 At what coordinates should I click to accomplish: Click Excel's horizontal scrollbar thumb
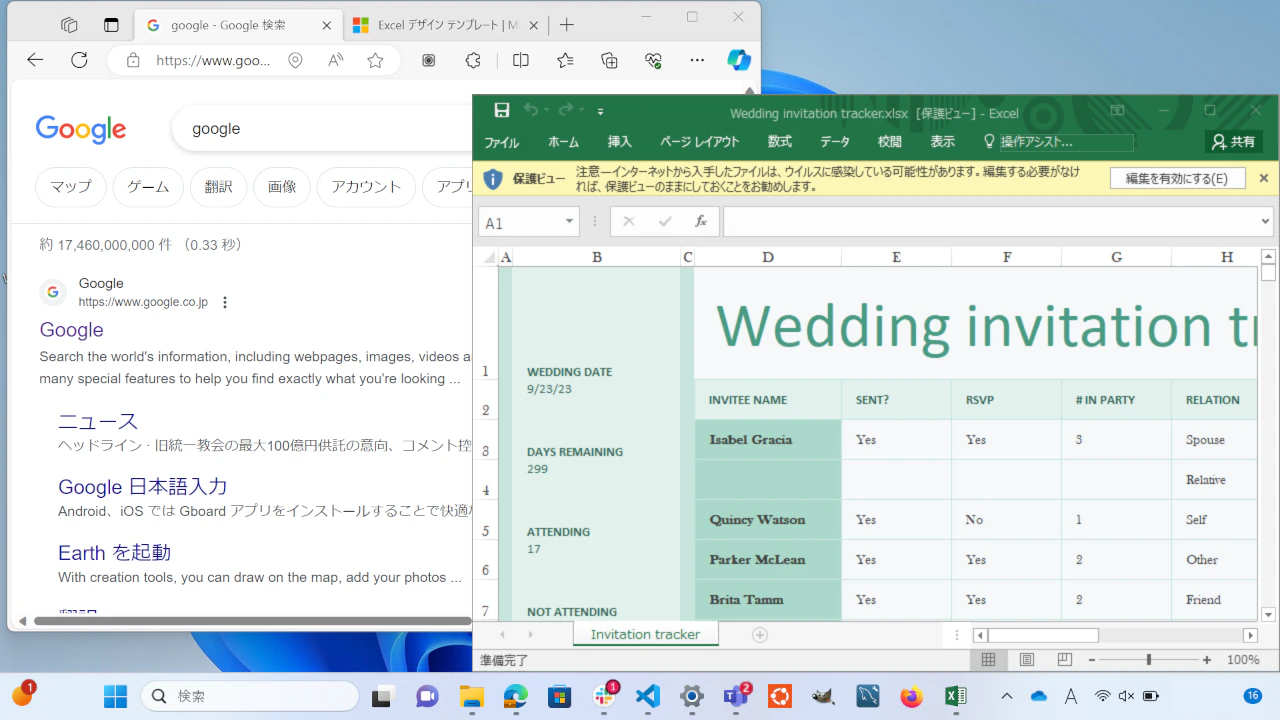click(1043, 635)
